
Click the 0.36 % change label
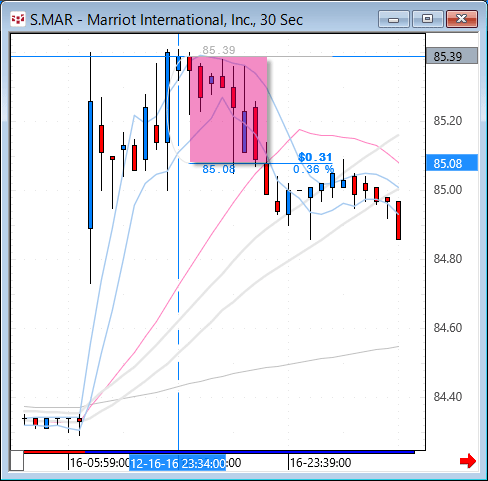tap(313, 169)
